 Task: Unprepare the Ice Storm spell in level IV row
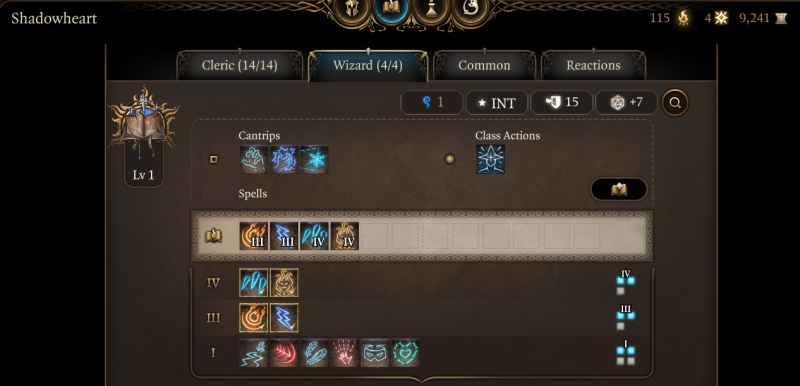pyautogui.click(x=254, y=282)
